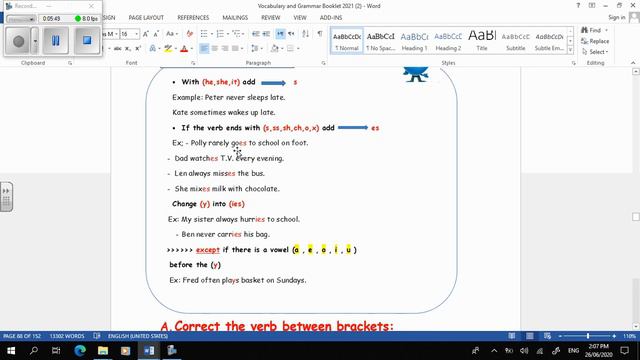Image resolution: width=640 pixels, height=360 pixels.
Task: Decrease font size with Shrink Font
Action: (156, 34)
